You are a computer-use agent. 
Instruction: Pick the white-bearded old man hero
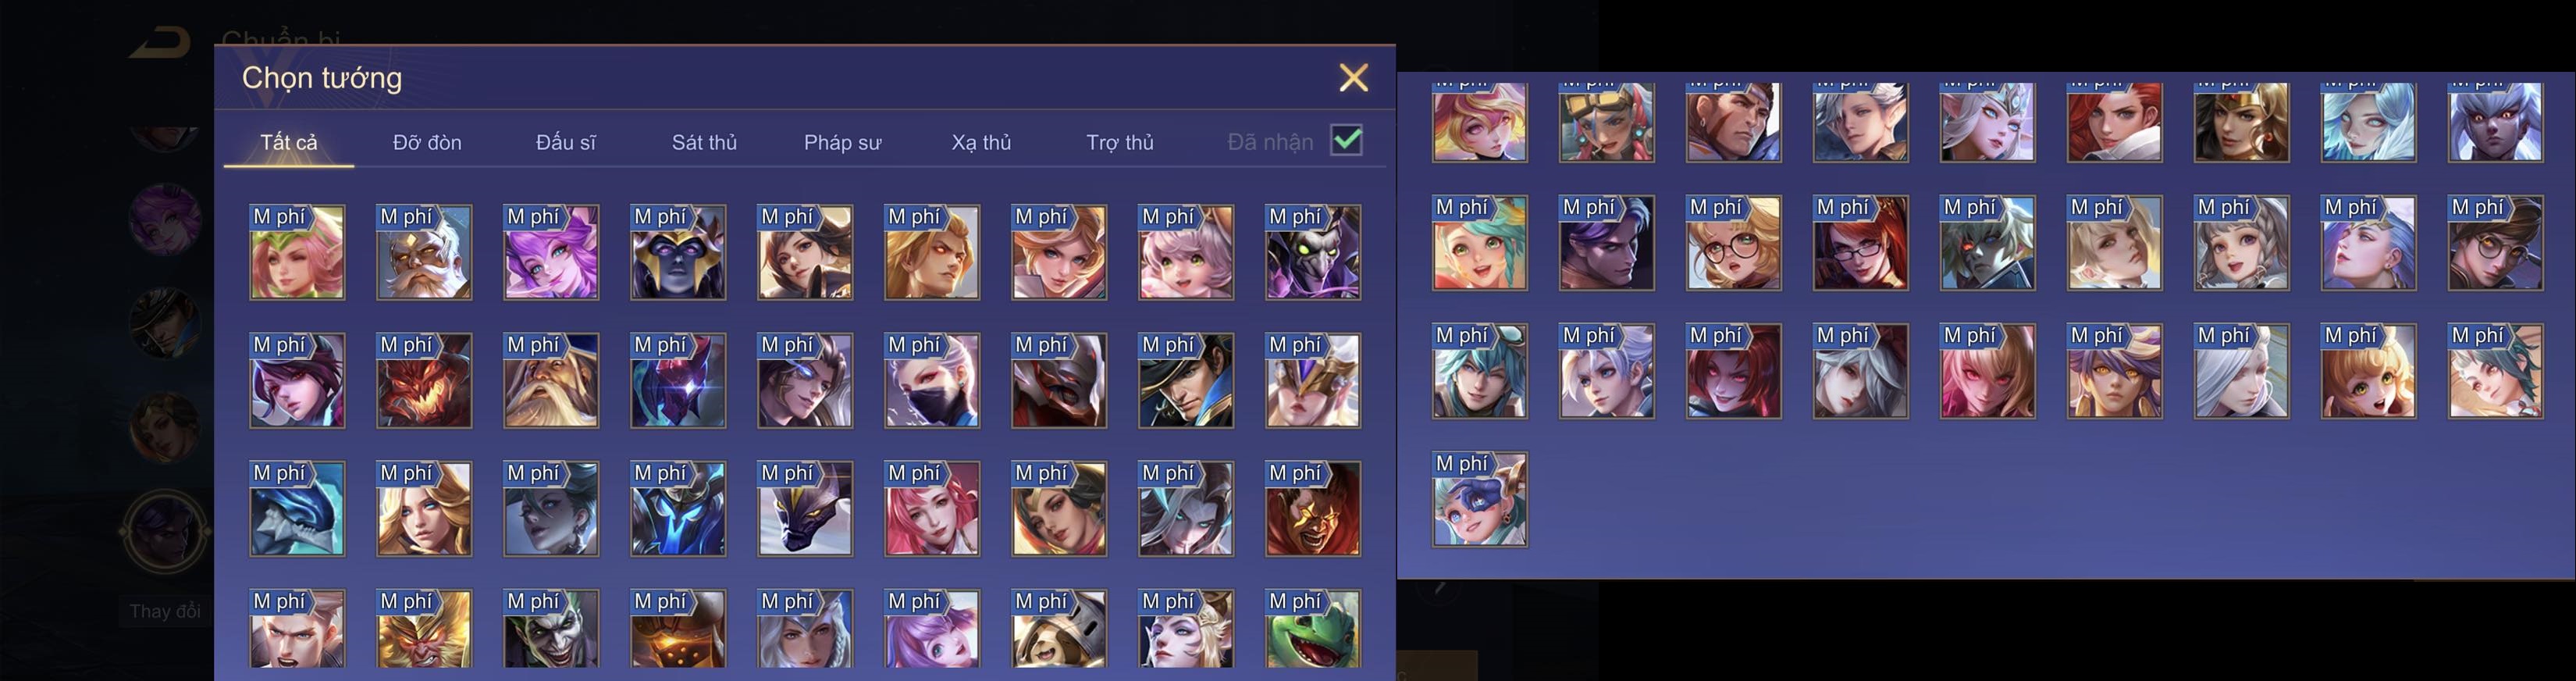(424, 252)
